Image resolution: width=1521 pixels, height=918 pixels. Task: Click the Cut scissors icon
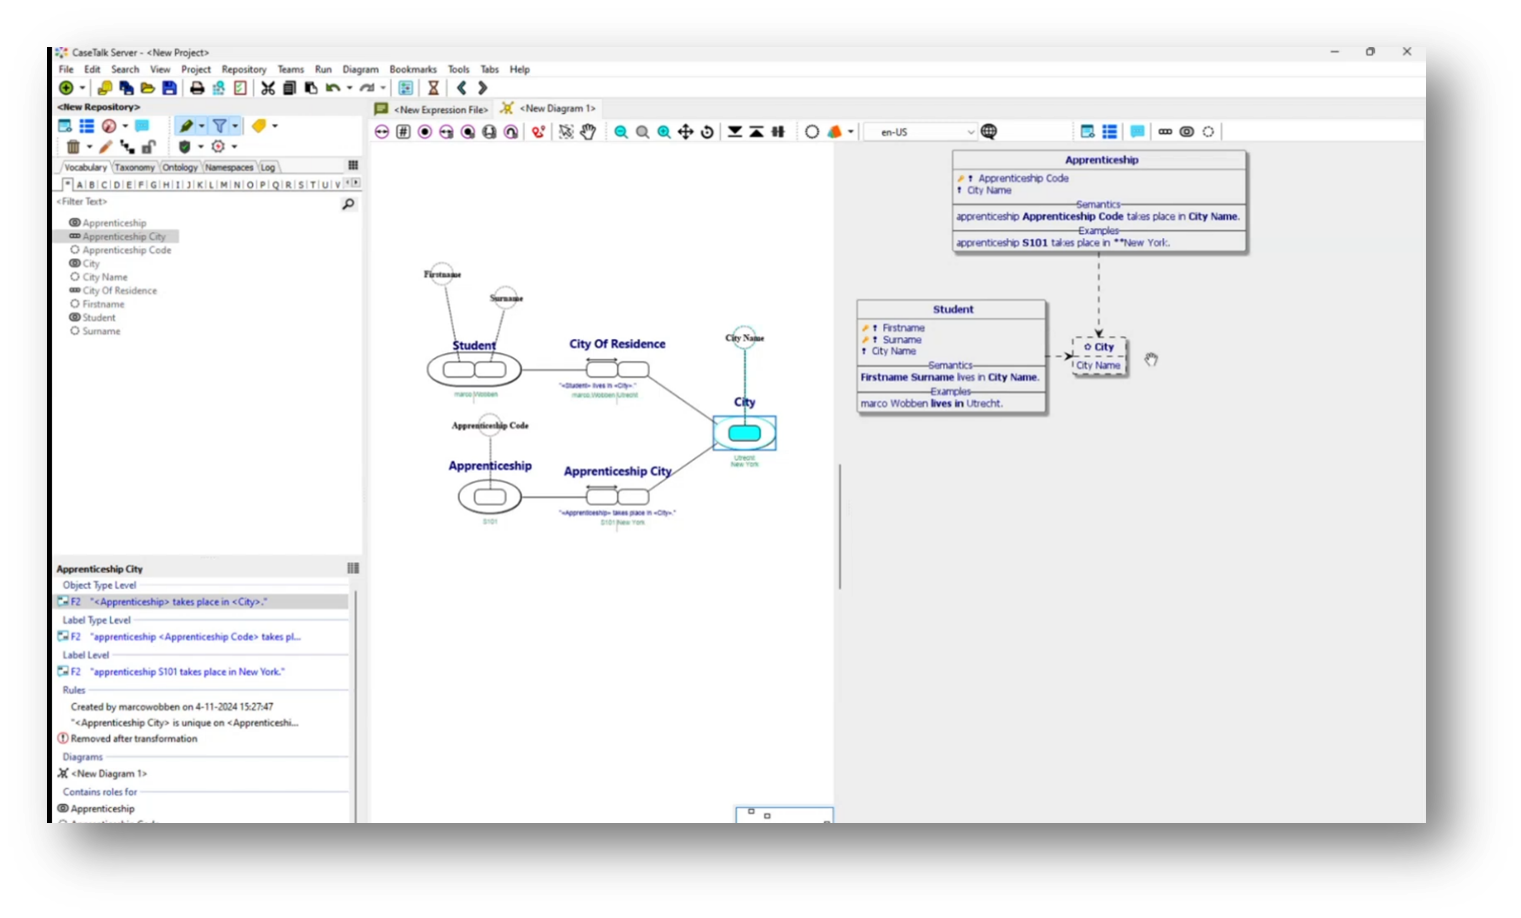pos(268,88)
